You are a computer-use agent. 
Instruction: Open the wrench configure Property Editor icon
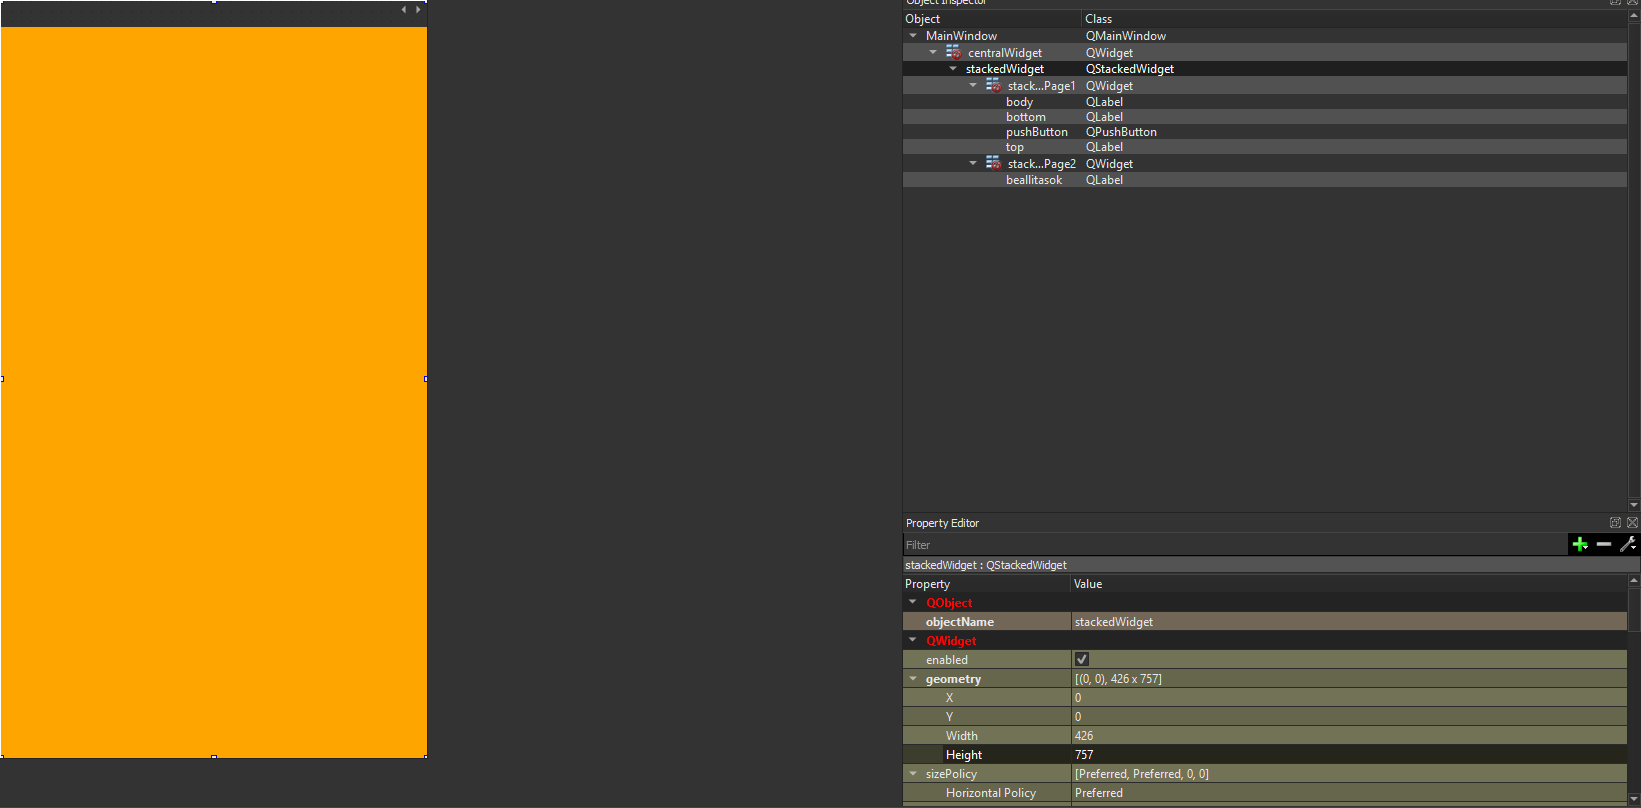click(1628, 544)
